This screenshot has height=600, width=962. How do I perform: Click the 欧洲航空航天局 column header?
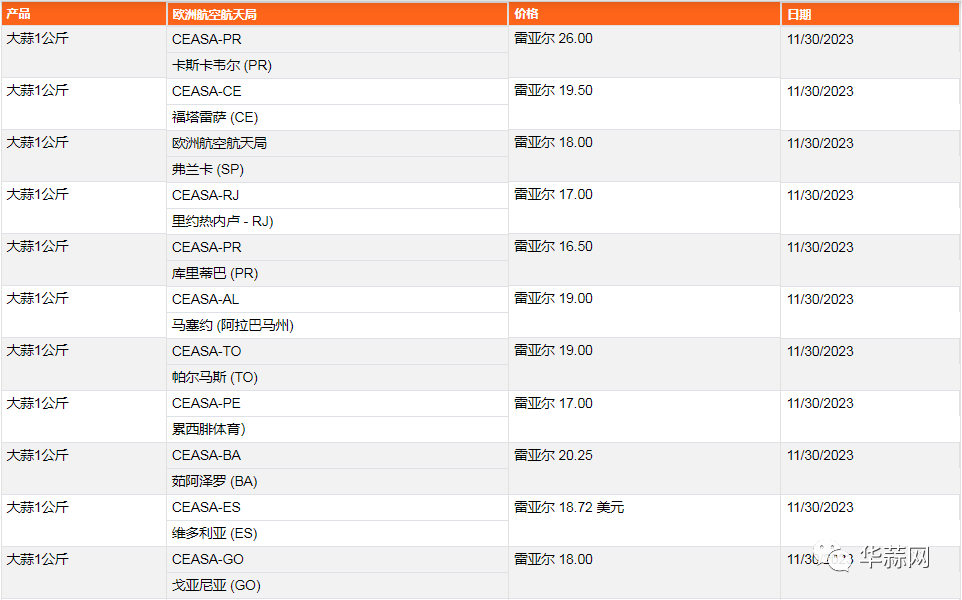(x=337, y=13)
